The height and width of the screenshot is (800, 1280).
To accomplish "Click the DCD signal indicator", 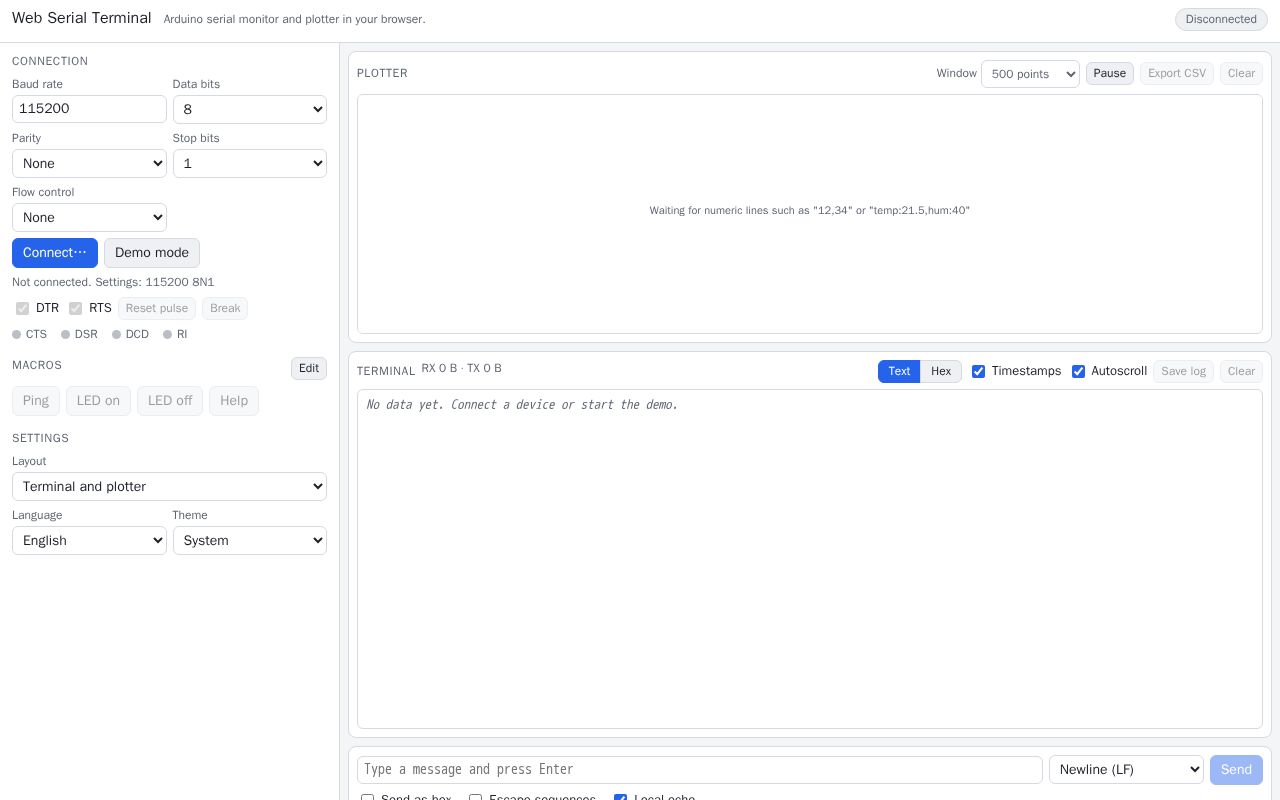I will (x=131, y=334).
